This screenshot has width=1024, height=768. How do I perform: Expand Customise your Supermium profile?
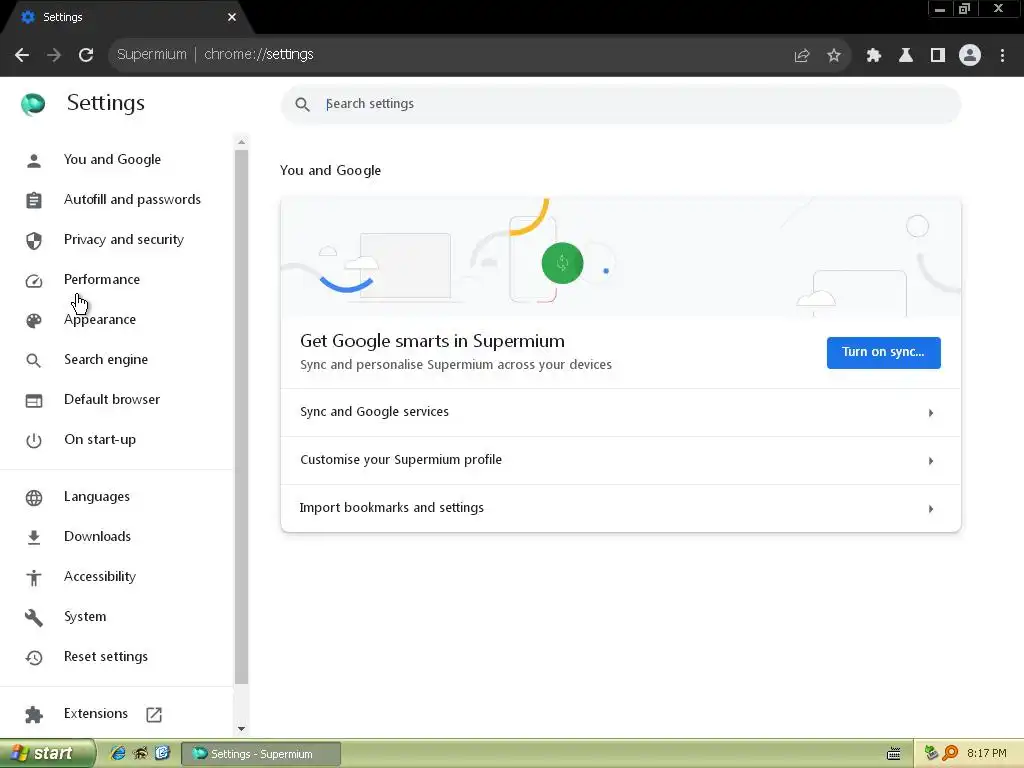(x=620, y=460)
